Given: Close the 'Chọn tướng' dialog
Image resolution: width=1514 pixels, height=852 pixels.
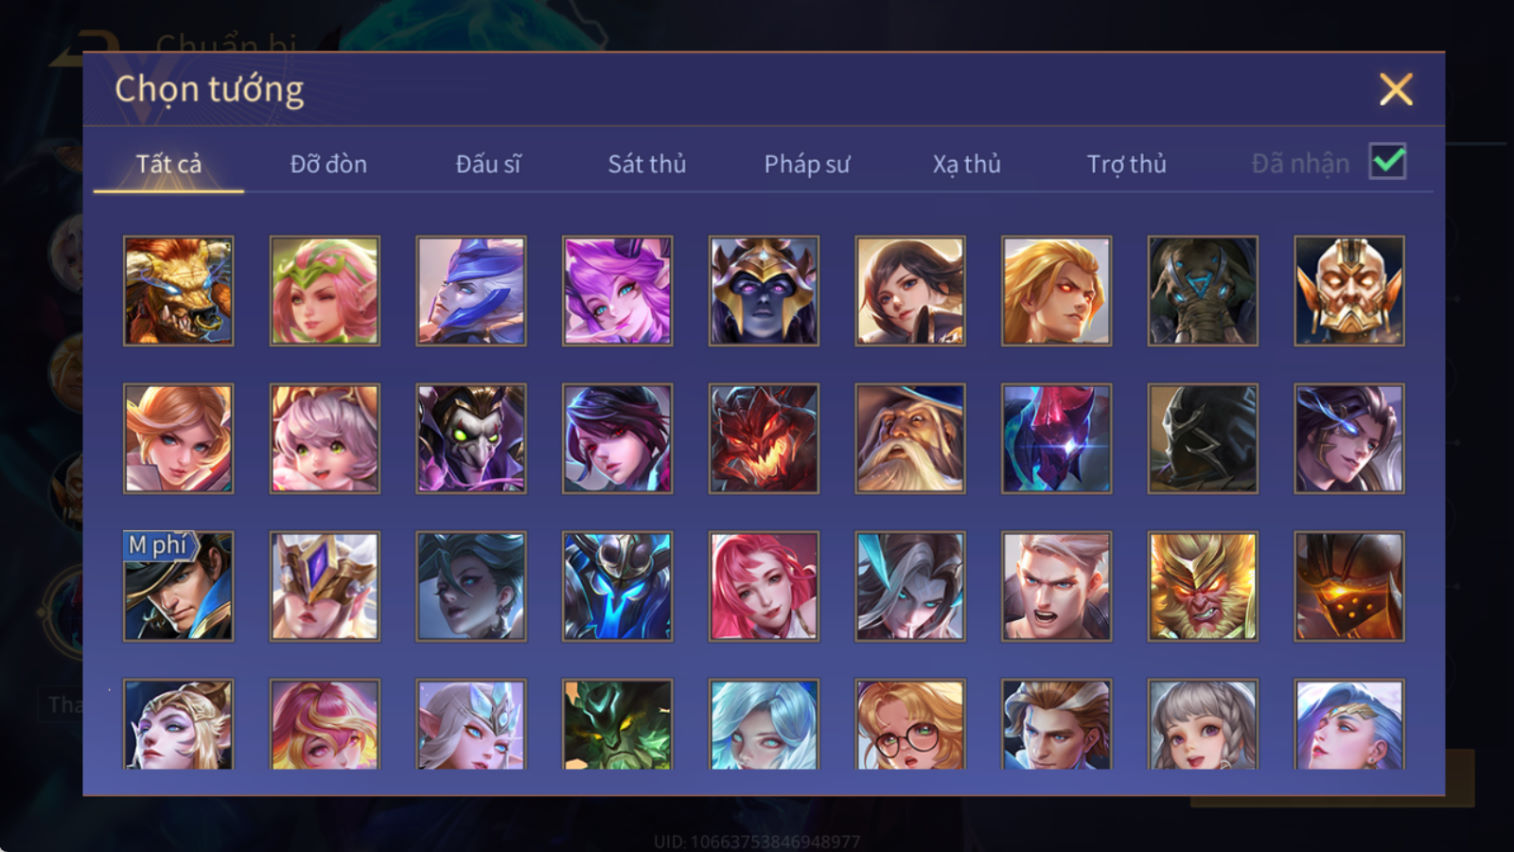Looking at the screenshot, I should tap(1395, 89).
